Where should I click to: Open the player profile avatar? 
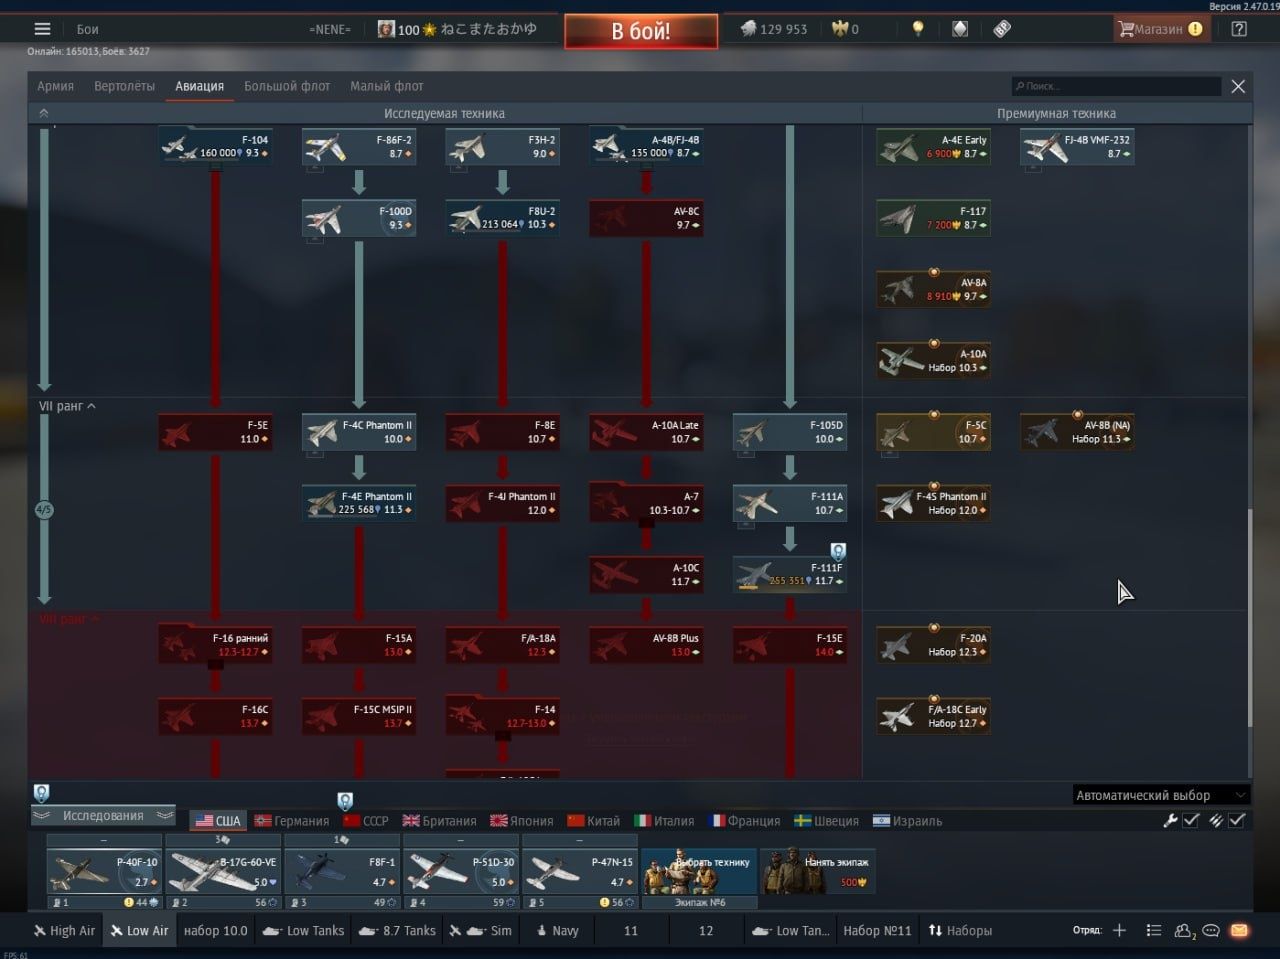pos(385,29)
